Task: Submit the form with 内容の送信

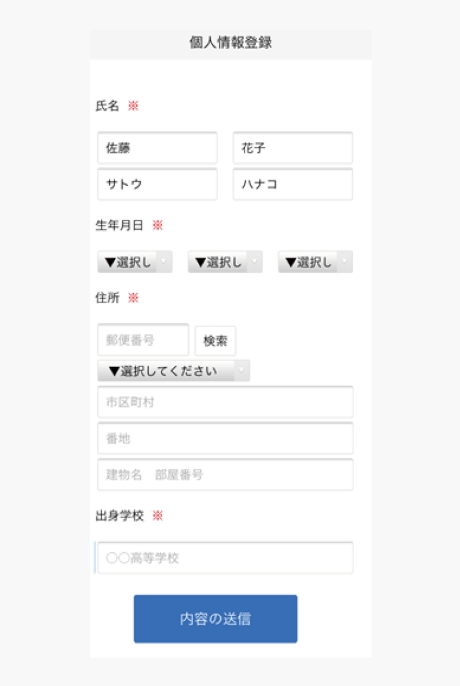Action: point(215,619)
